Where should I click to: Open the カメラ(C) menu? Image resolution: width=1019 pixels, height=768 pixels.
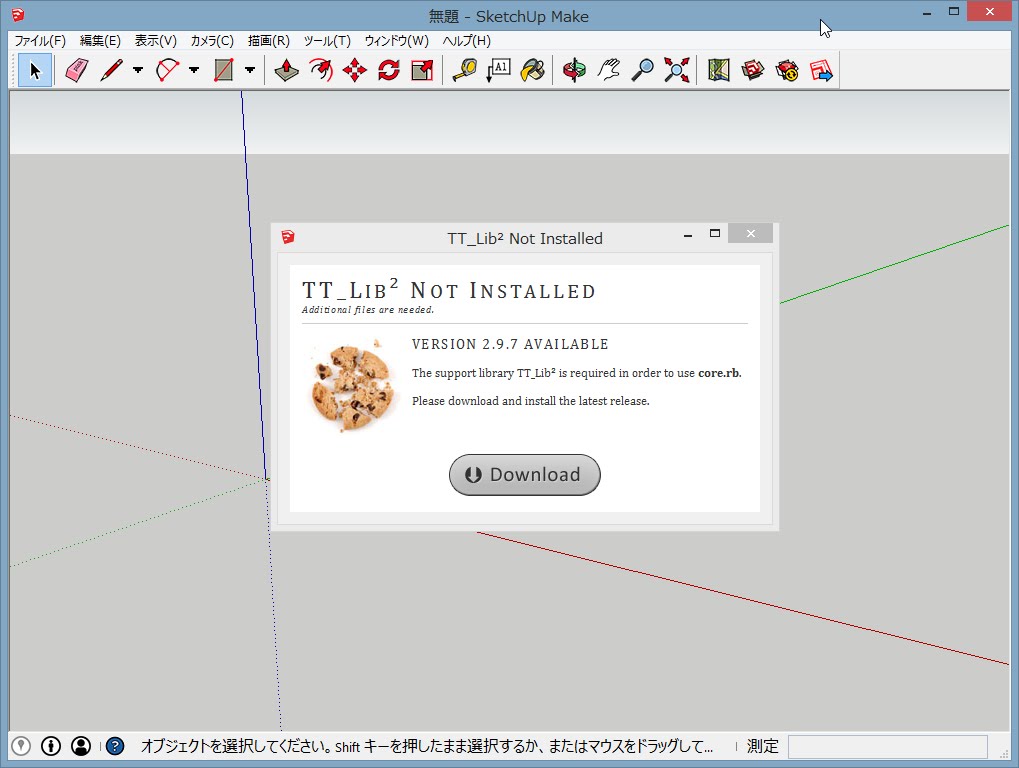[212, 41]
